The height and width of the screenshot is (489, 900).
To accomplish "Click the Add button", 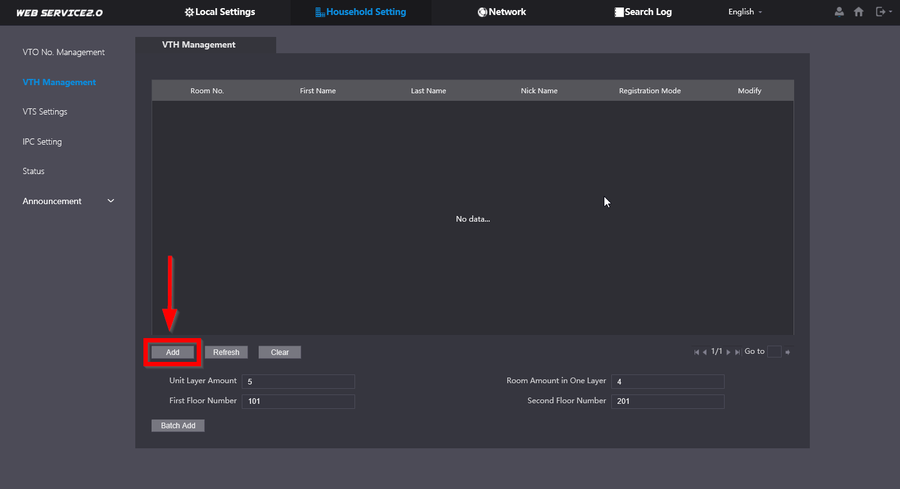I will click(x=173, y=352).
